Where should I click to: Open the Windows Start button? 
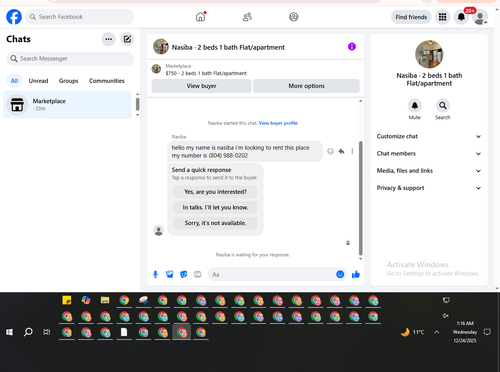9,332
